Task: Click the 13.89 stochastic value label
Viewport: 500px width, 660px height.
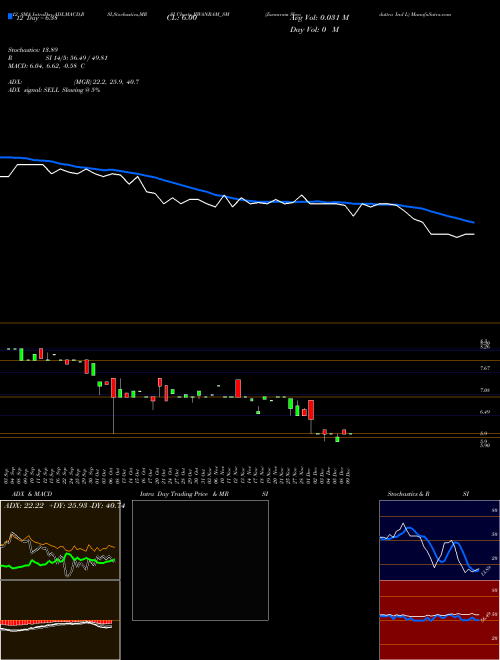Action: point(484,572)
